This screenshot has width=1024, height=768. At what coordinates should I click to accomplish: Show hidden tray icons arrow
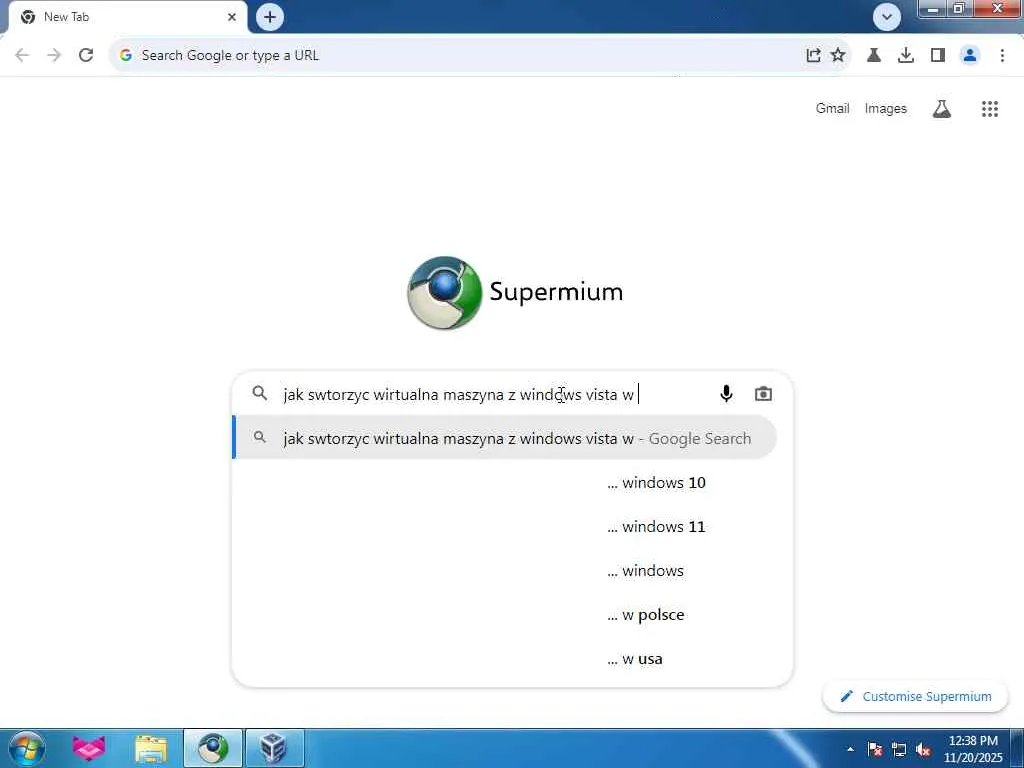(850, 749)
